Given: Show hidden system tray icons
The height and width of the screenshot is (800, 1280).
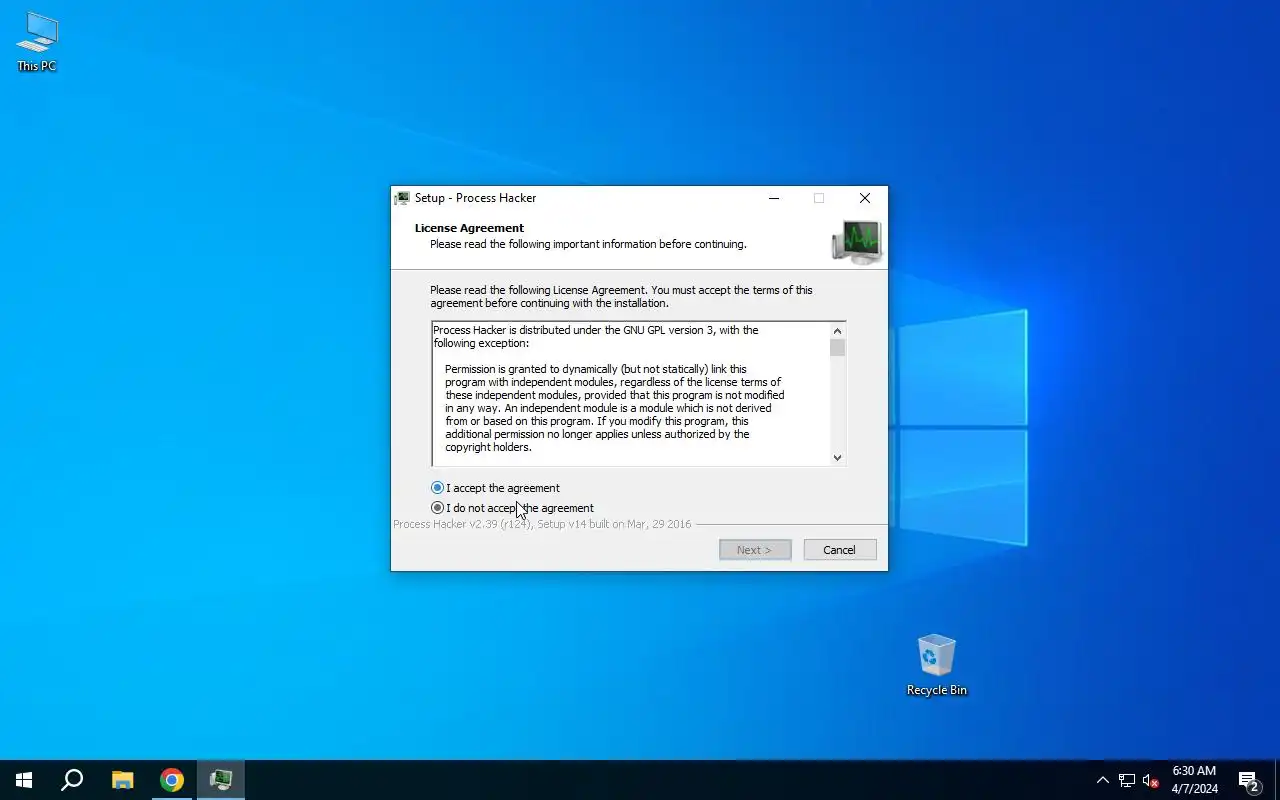Looking at the screenshot, I should [x=1102, y=780].
